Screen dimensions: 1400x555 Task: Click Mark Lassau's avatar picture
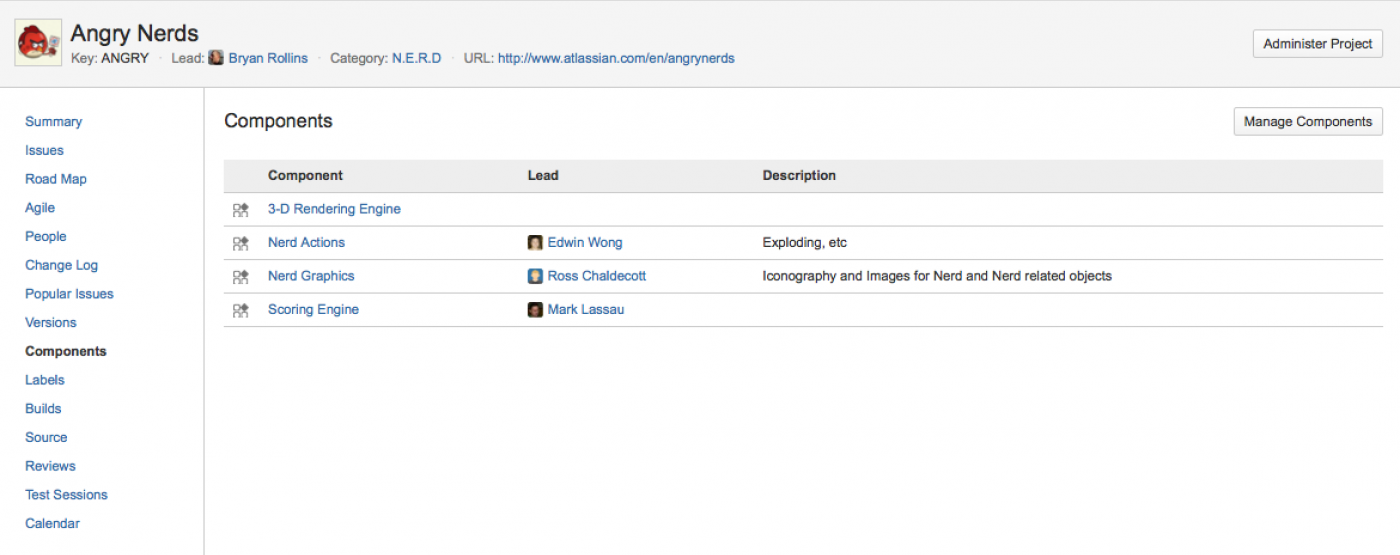click(x=535, y=310)
